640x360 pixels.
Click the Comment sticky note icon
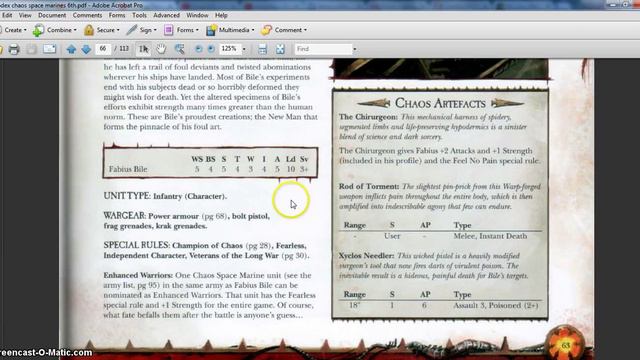click(267, 30)
